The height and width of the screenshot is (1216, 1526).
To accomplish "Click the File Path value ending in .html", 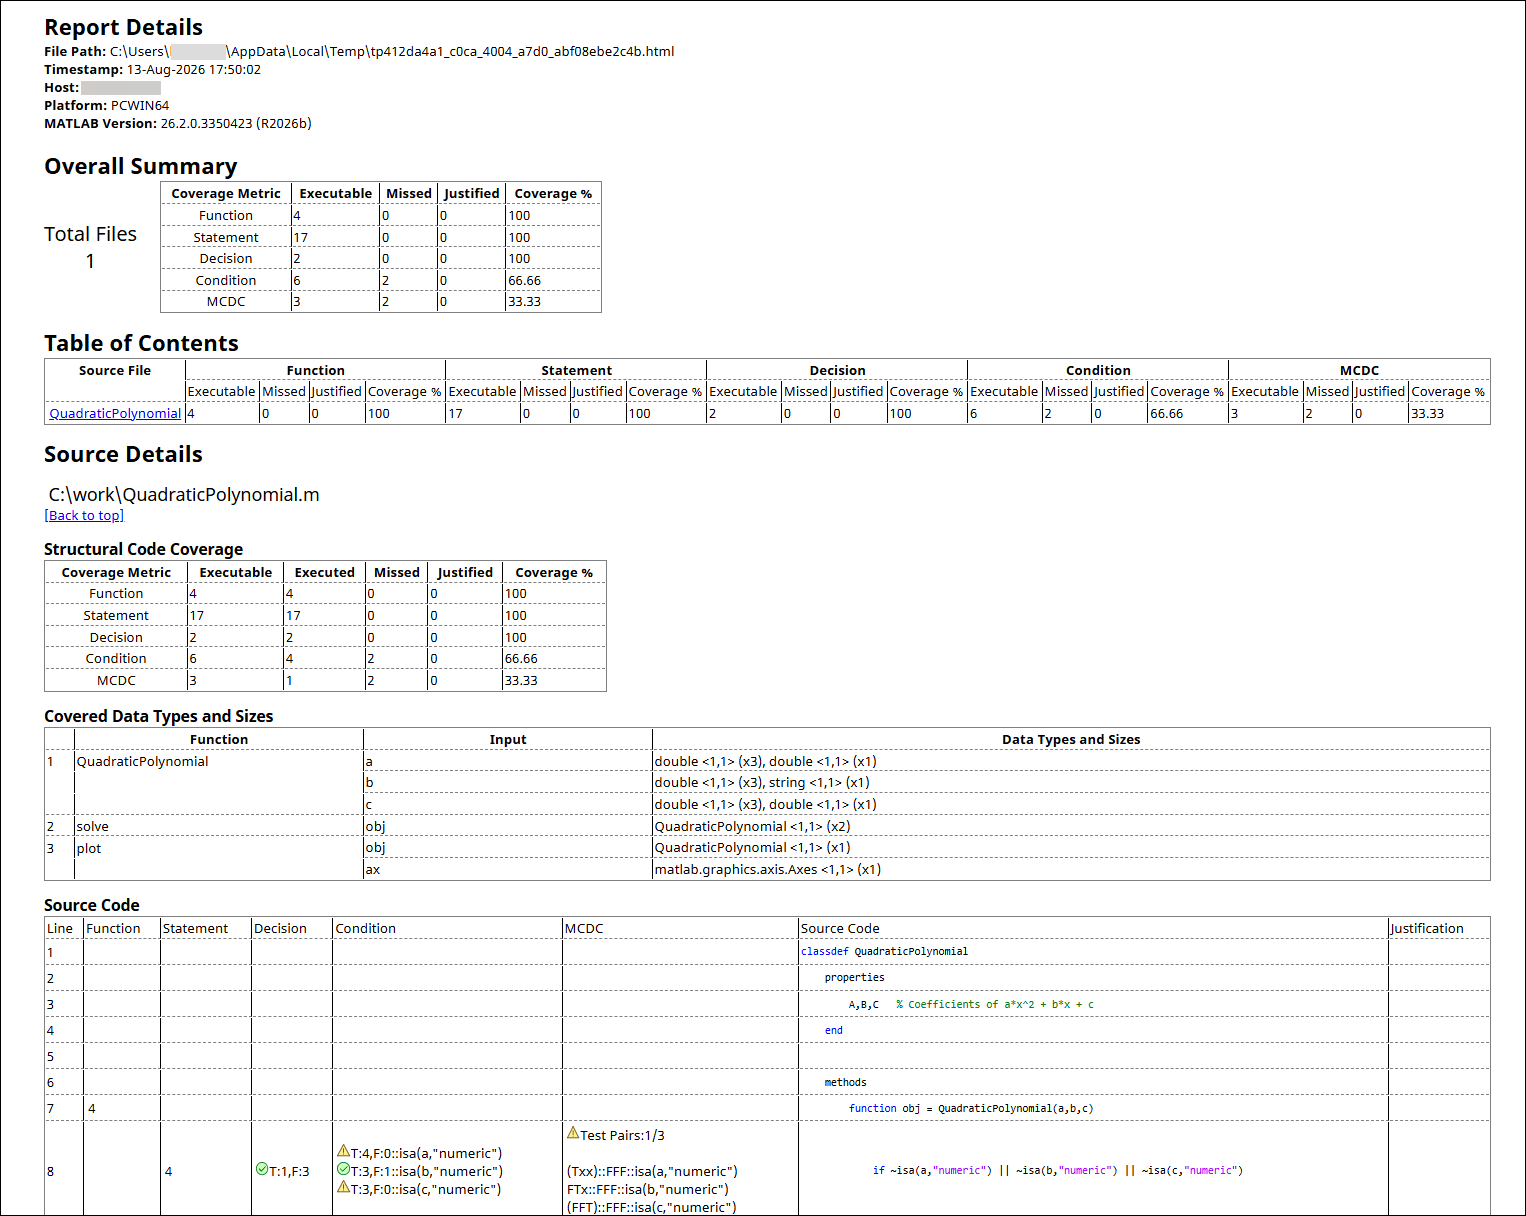I will (392, 51).
